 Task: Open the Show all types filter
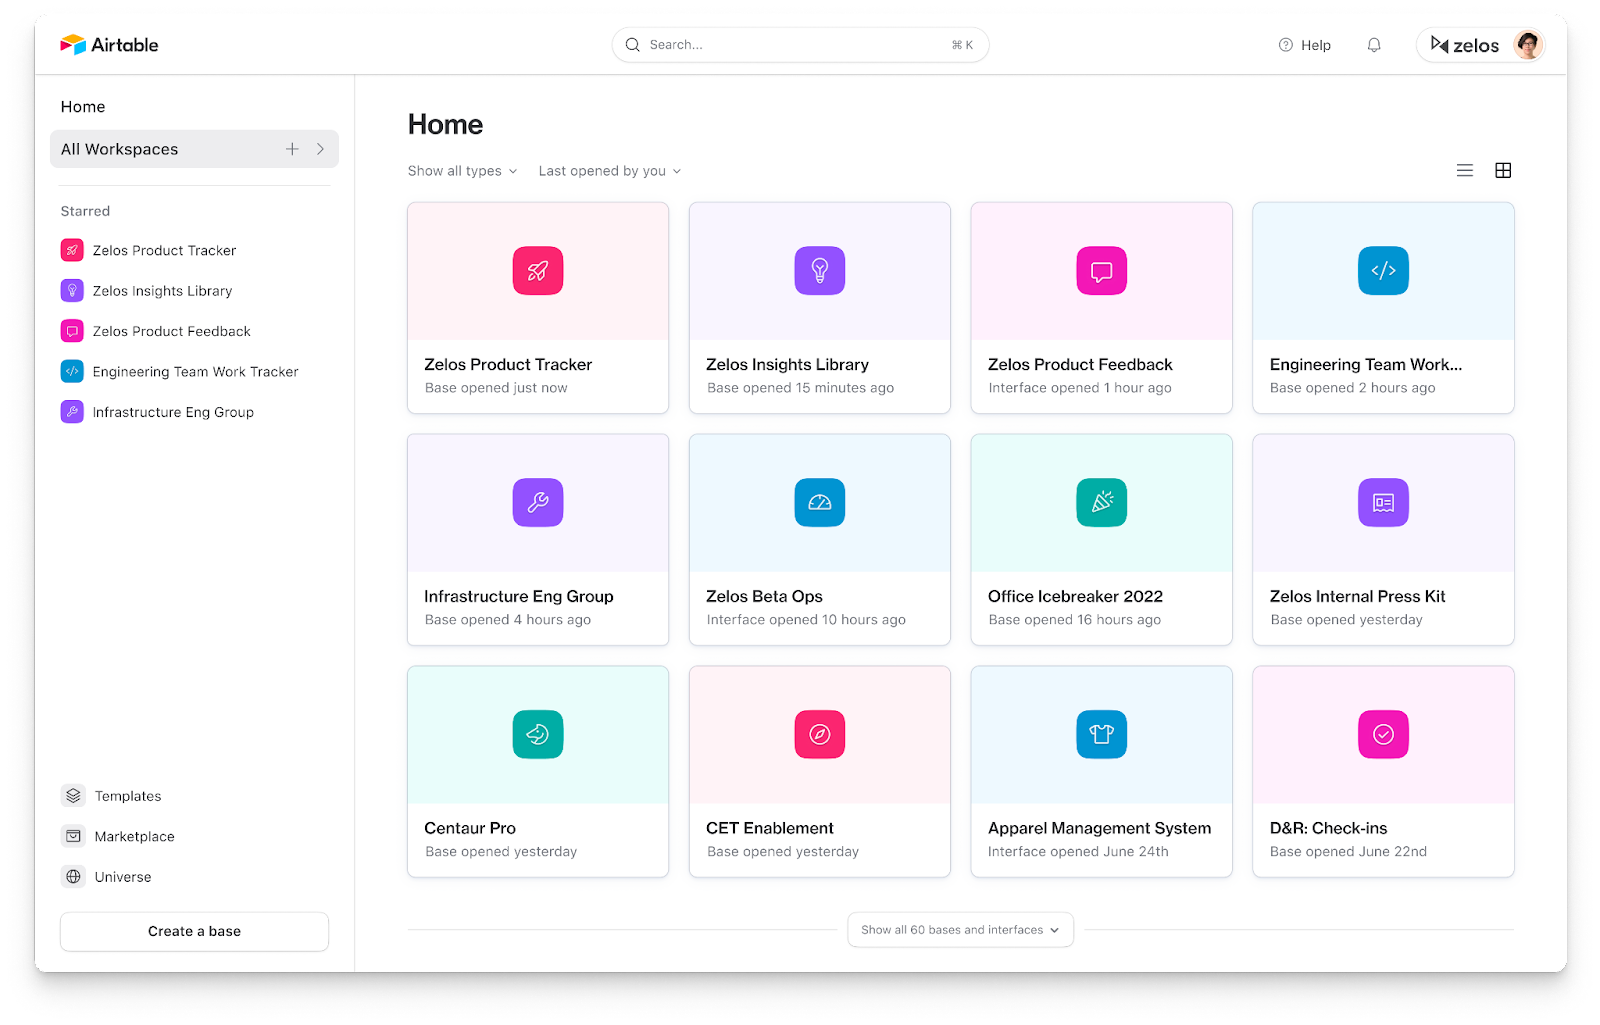tap(461, 170)
